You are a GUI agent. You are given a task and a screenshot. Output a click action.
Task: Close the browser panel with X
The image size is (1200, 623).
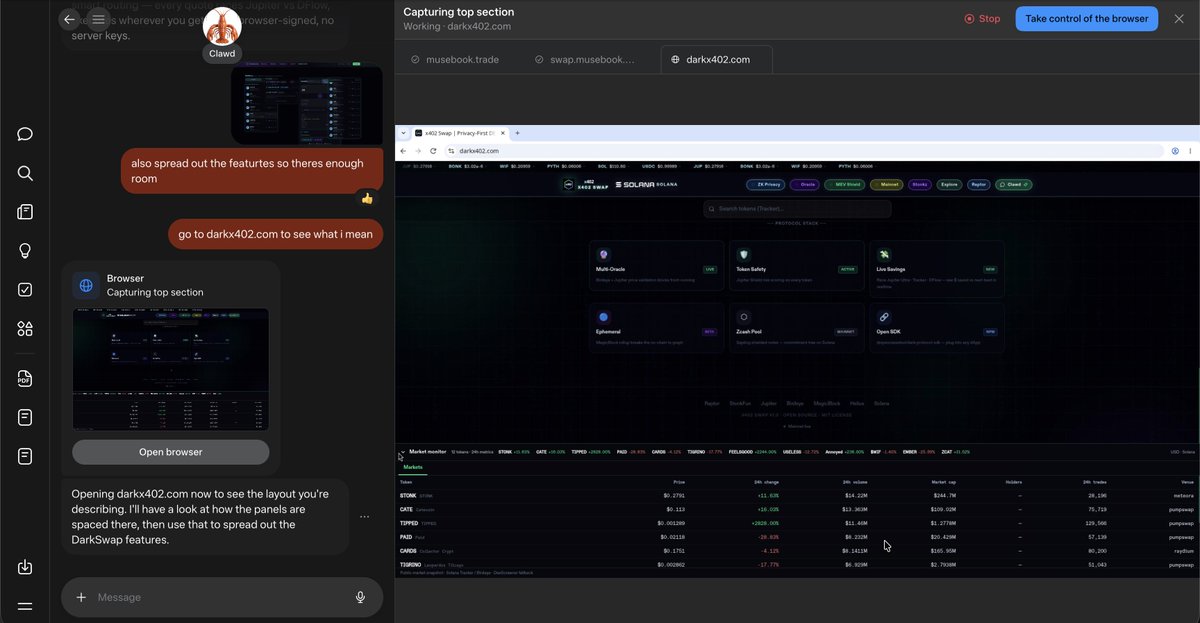click(x=1179, y=19)
